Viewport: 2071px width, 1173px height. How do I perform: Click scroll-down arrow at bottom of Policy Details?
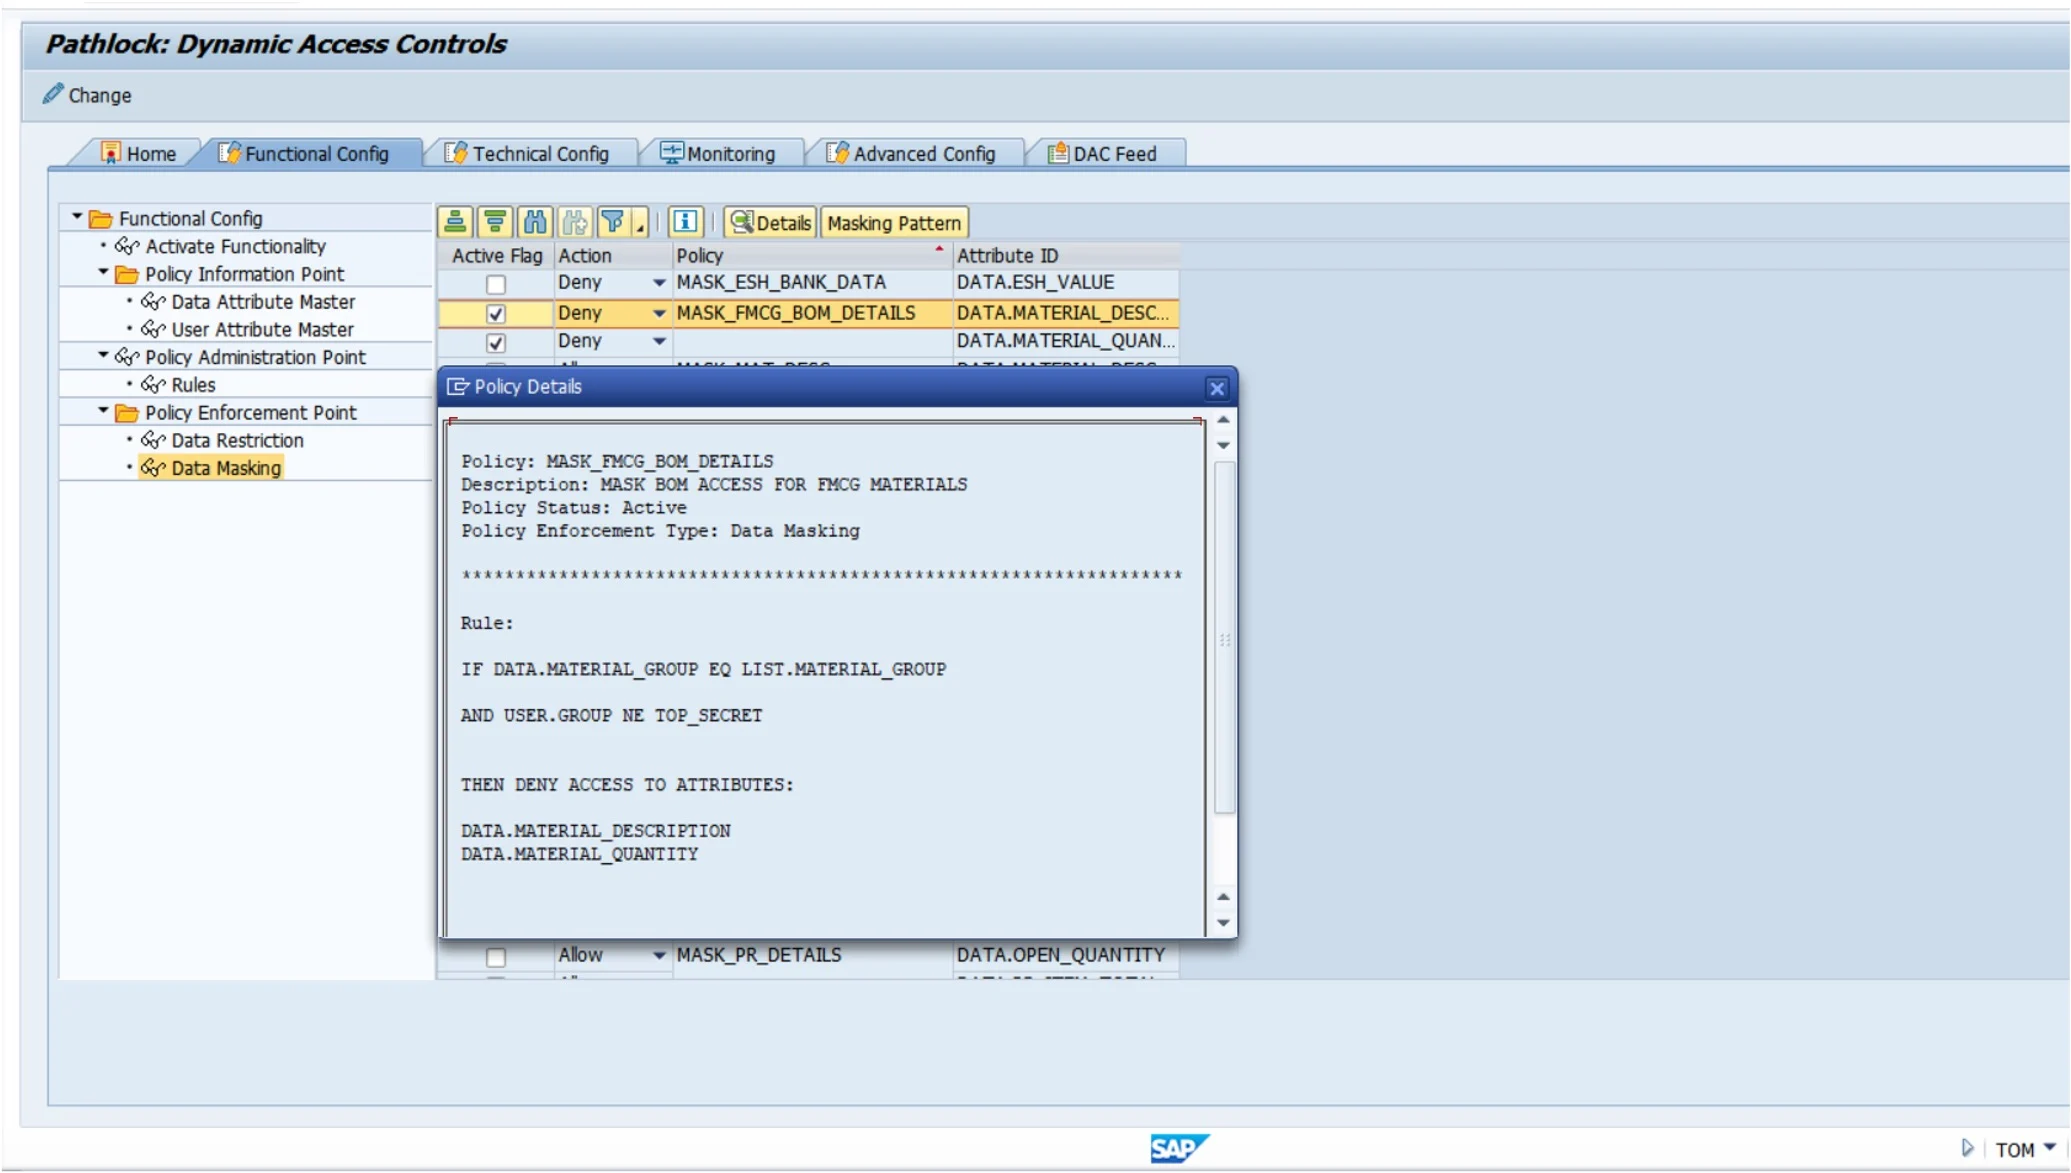click(1223, 923)
